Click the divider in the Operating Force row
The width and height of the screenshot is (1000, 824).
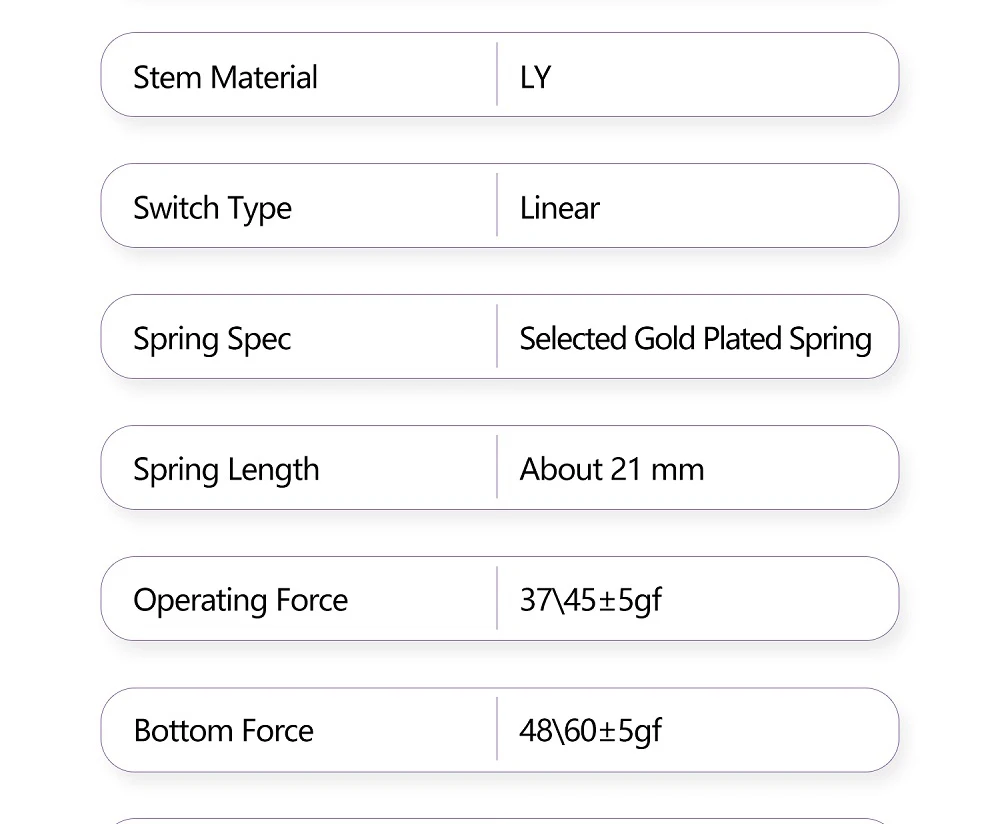[497, 599]
